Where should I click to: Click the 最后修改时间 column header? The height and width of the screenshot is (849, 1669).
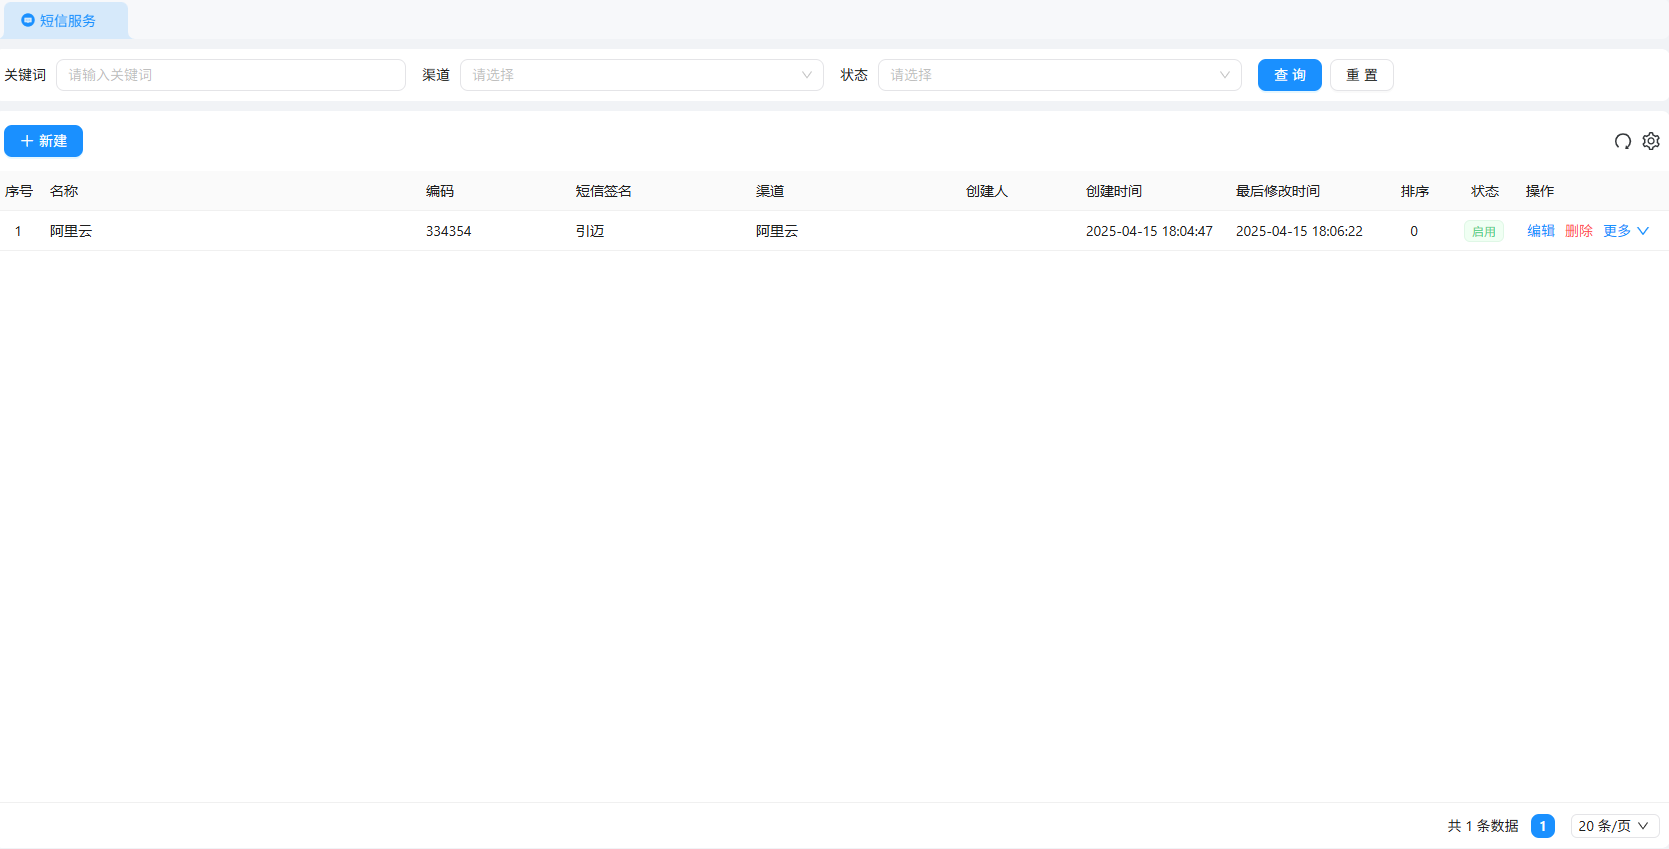pyautogui.click(x=1277, y=191)
